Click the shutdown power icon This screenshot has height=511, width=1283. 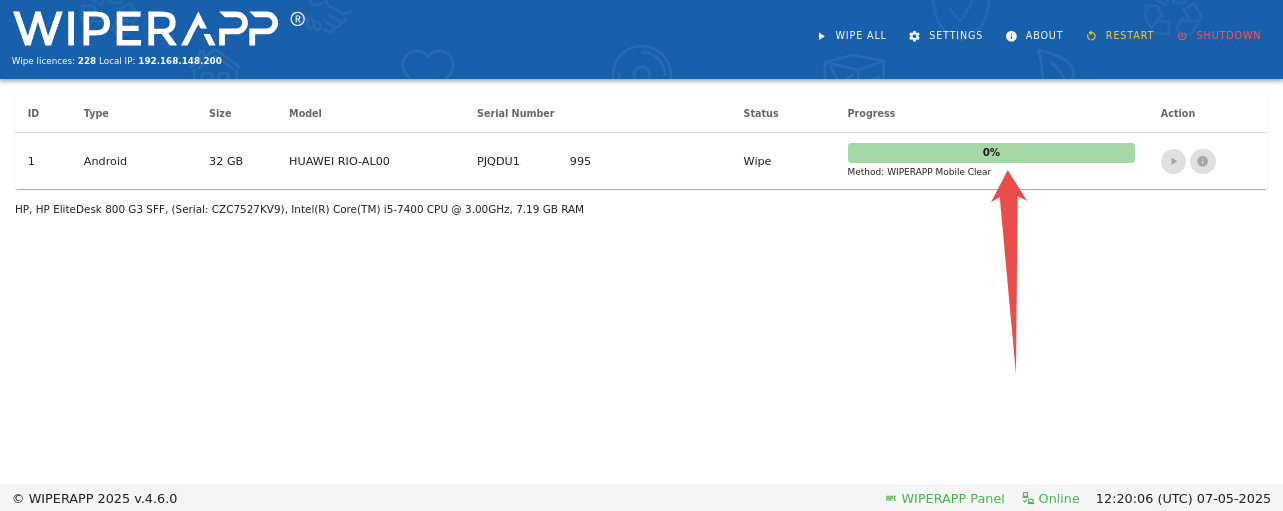[x=1182, y=36]
